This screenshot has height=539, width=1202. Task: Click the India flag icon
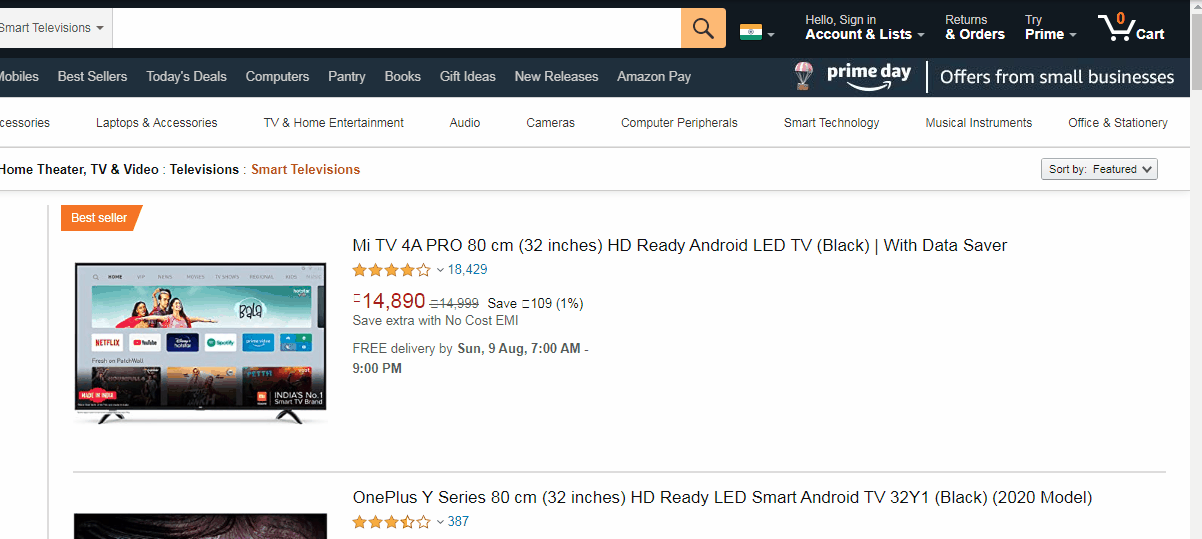coord(750,31)
